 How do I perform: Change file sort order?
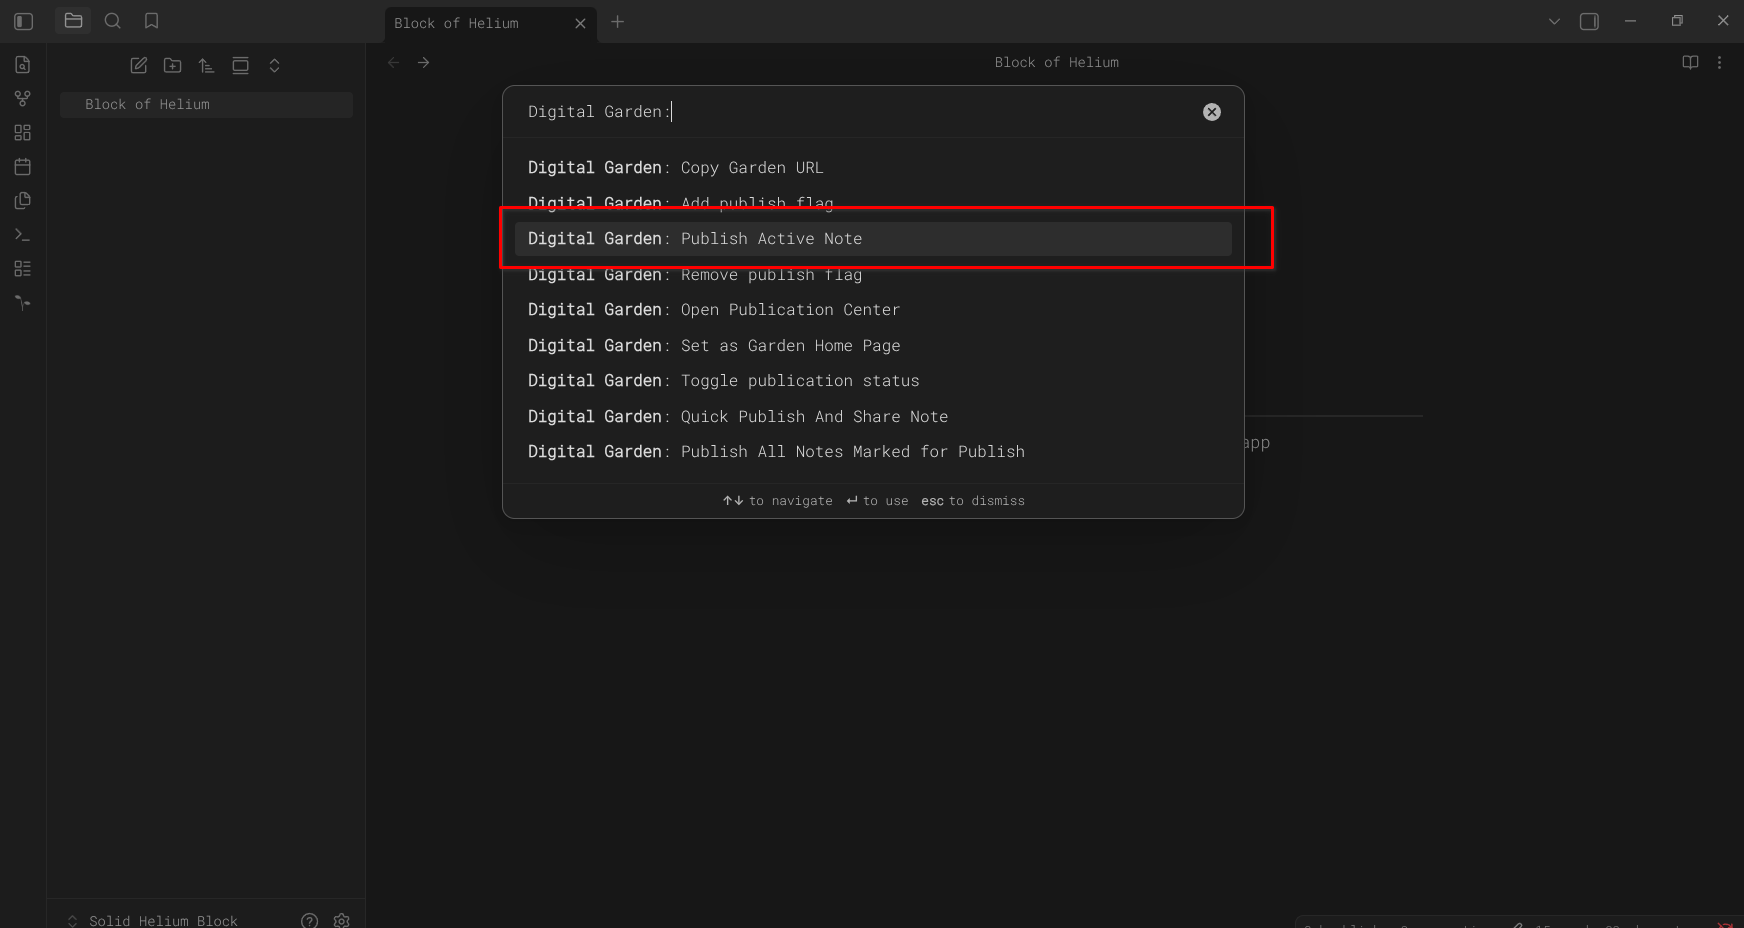click(207, 66)
